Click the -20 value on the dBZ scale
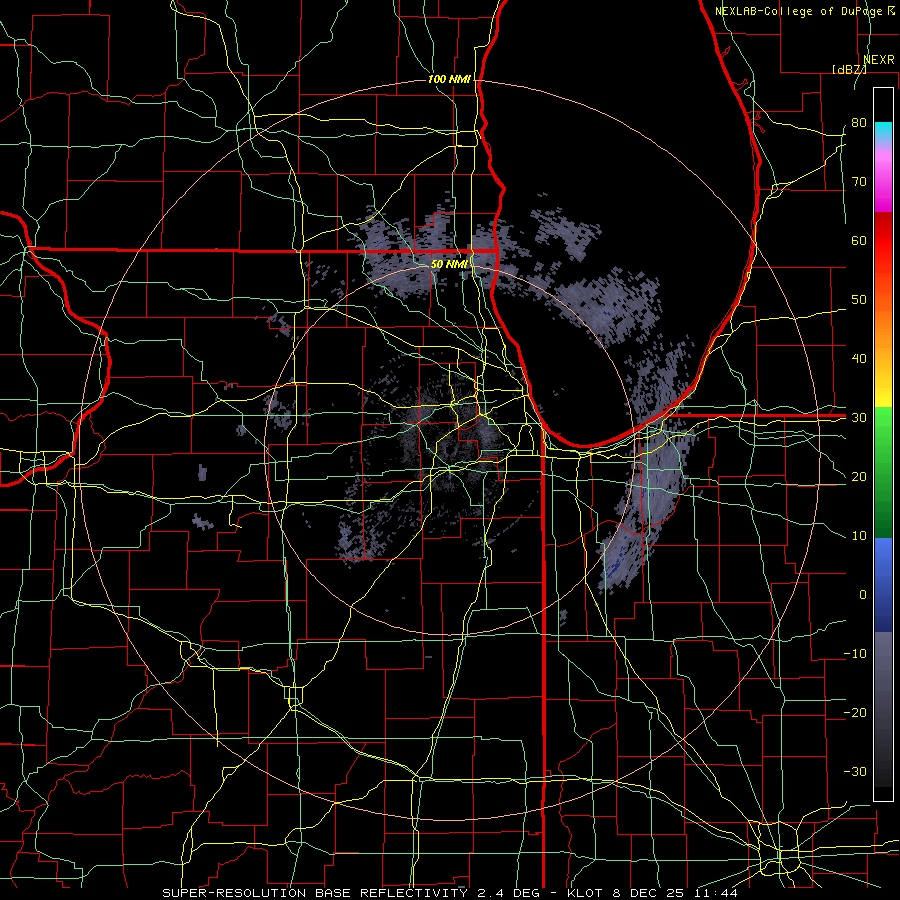Viewport: 900px width, 900px height. point(855,712)
